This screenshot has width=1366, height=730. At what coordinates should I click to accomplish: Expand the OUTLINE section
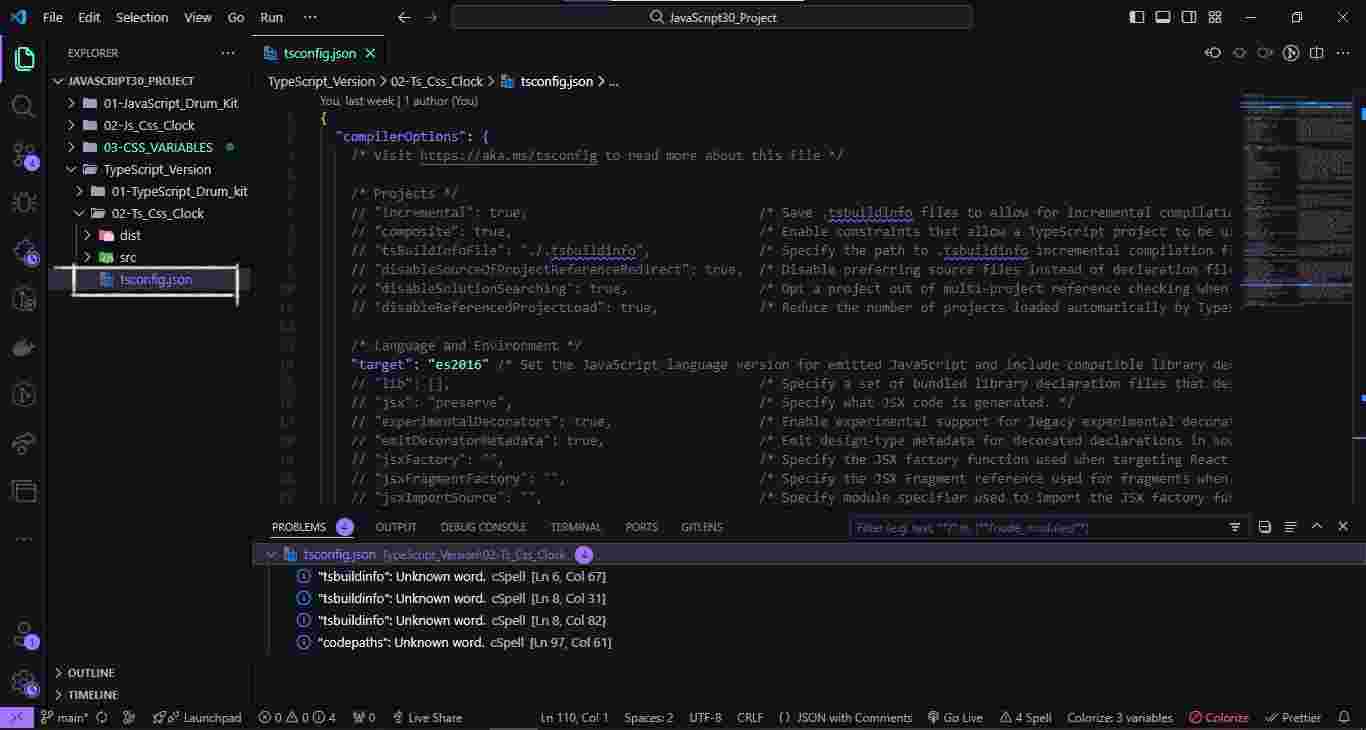coord(90,673)
